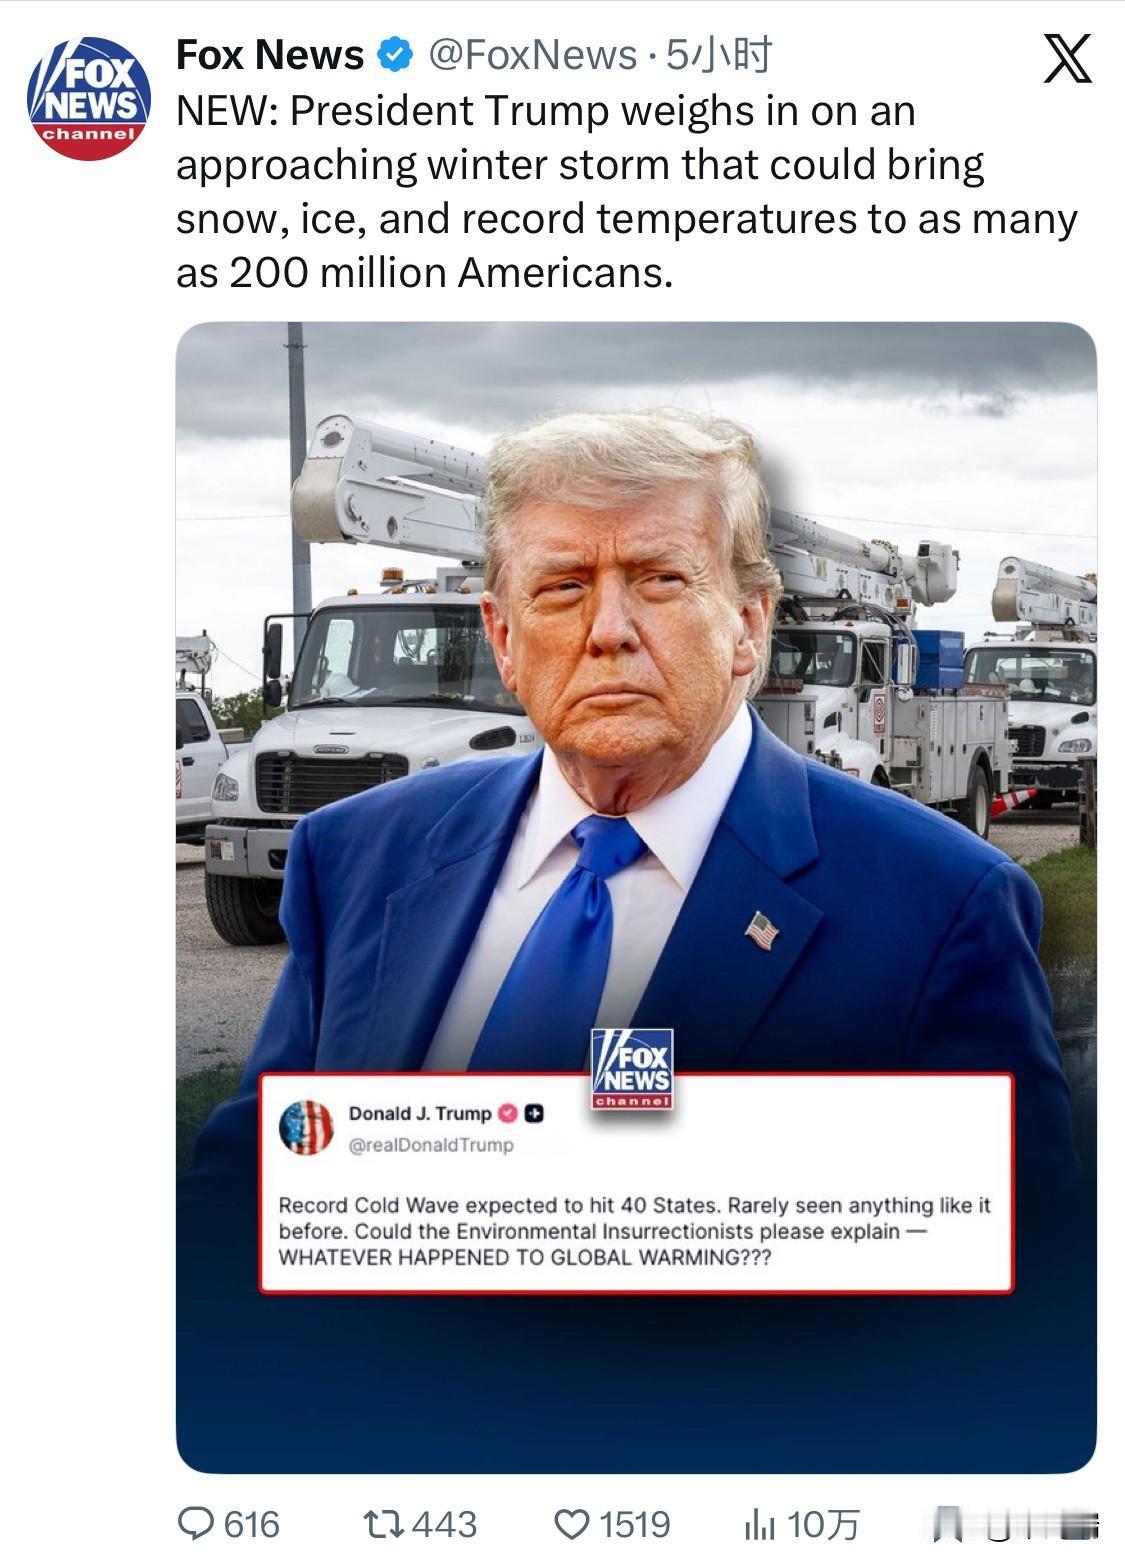This screenshot has height=1565, width=1125.
Task: Click the 616 replies count
Action: pyautogui.click(x=252, y=1524)
